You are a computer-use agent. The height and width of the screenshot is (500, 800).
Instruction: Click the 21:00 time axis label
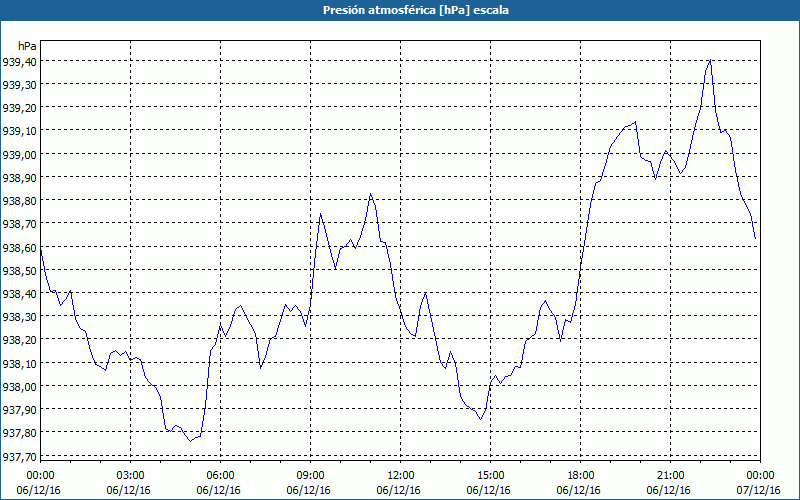click(670, 475)
